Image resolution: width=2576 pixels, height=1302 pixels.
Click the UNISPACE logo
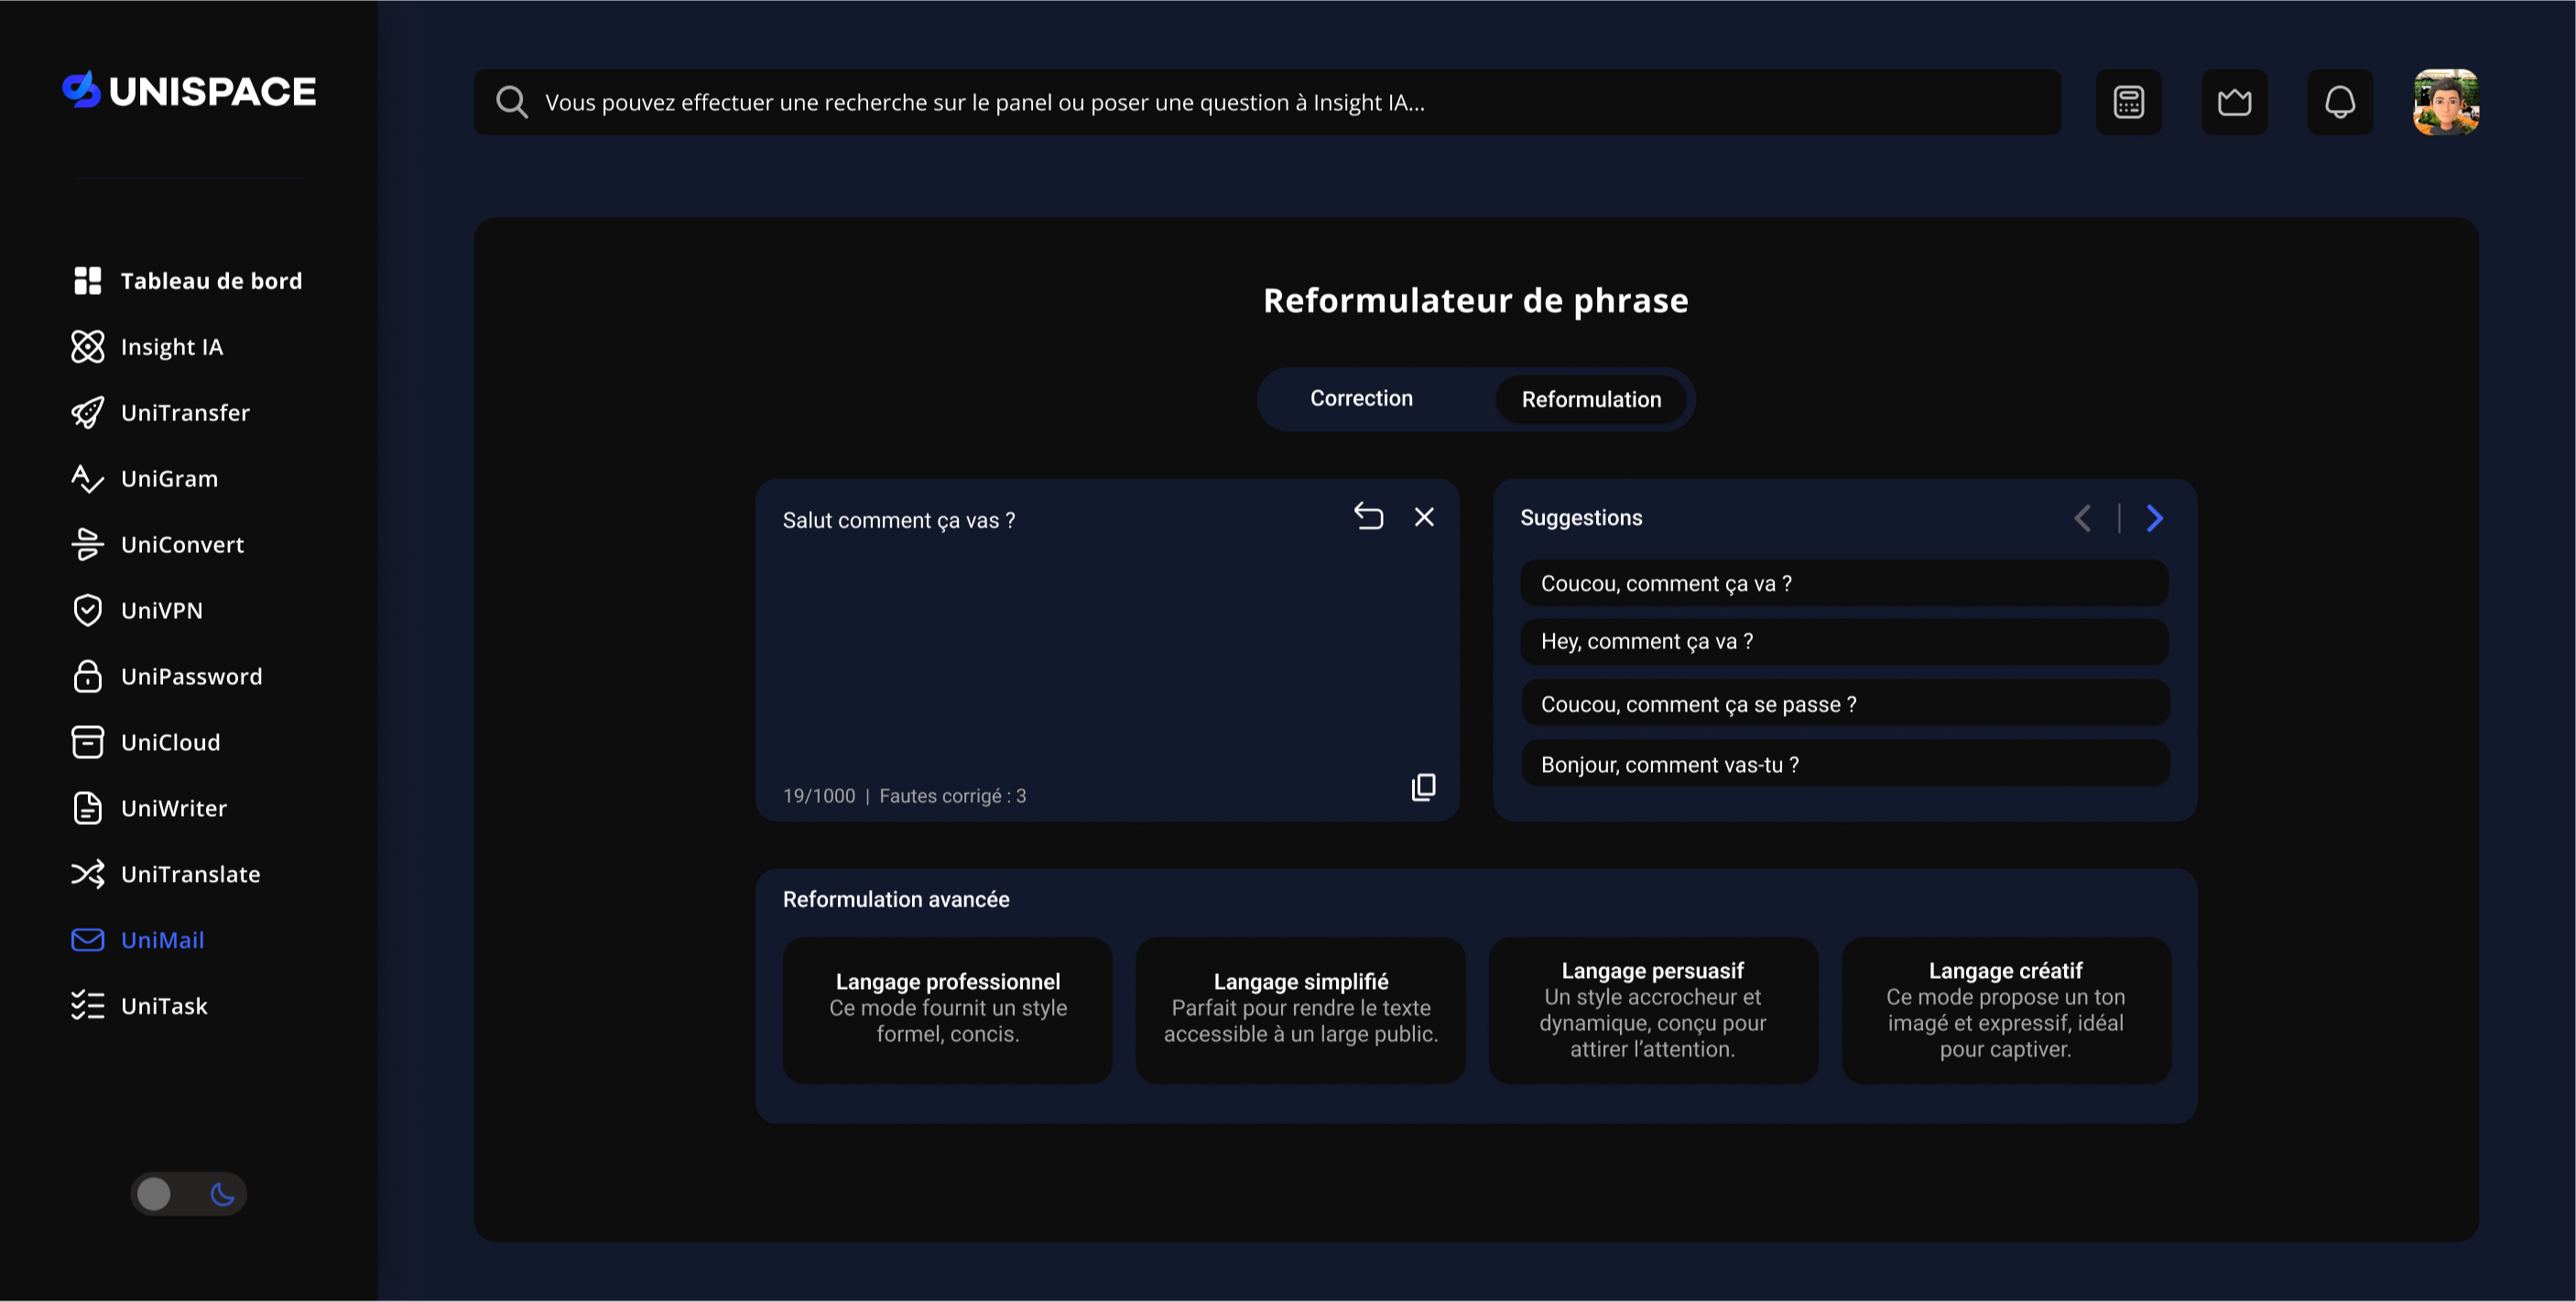189,90
